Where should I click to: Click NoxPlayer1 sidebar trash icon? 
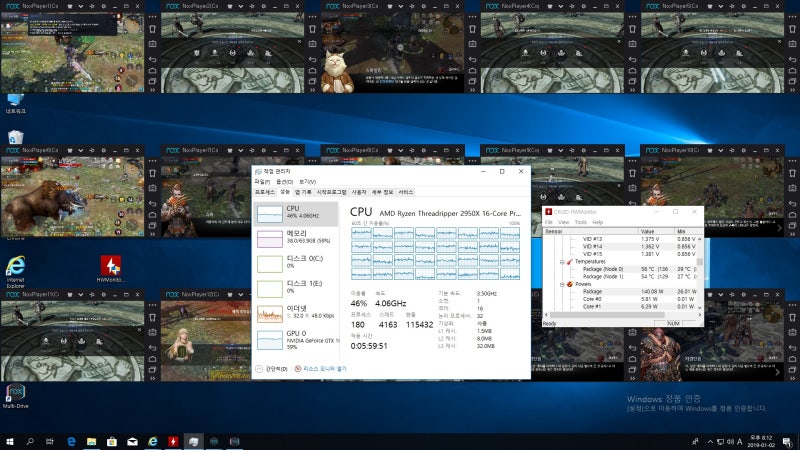[152, 29]
